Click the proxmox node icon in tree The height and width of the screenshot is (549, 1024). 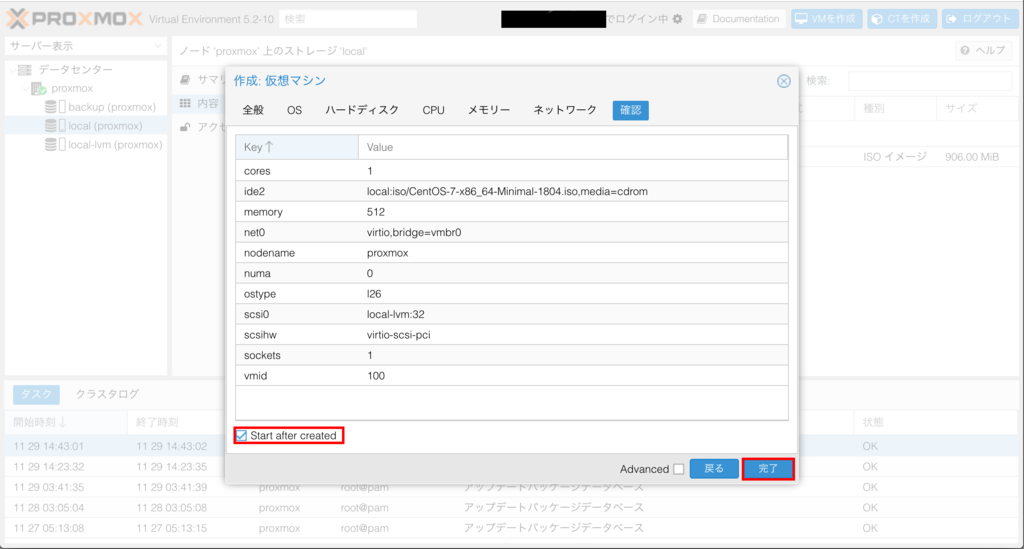click(x=39, y=89)
